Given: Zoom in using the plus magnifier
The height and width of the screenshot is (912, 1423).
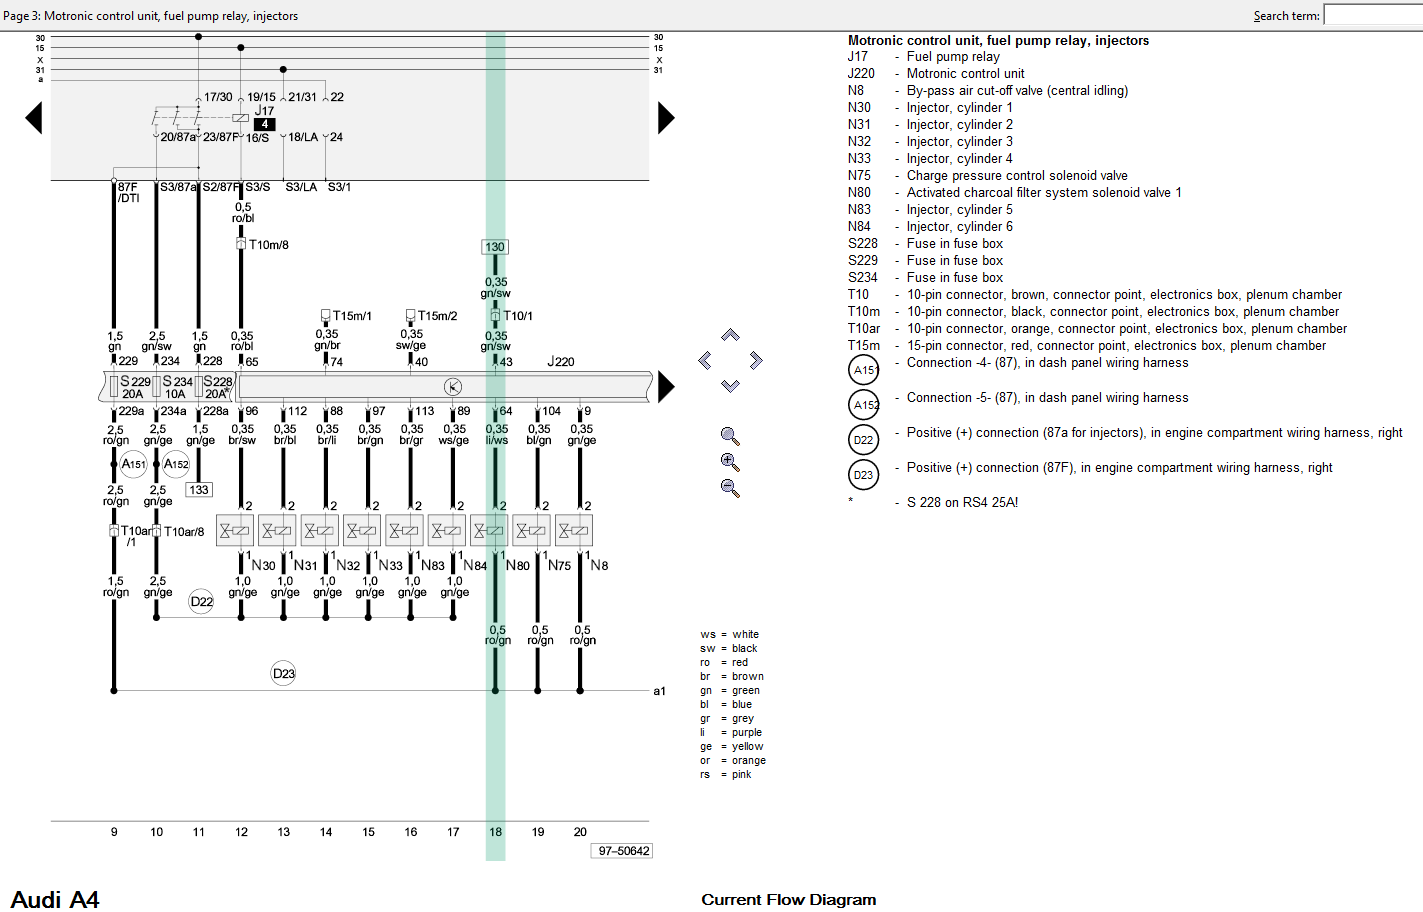Looking at the screenshot, I should 730,462.
